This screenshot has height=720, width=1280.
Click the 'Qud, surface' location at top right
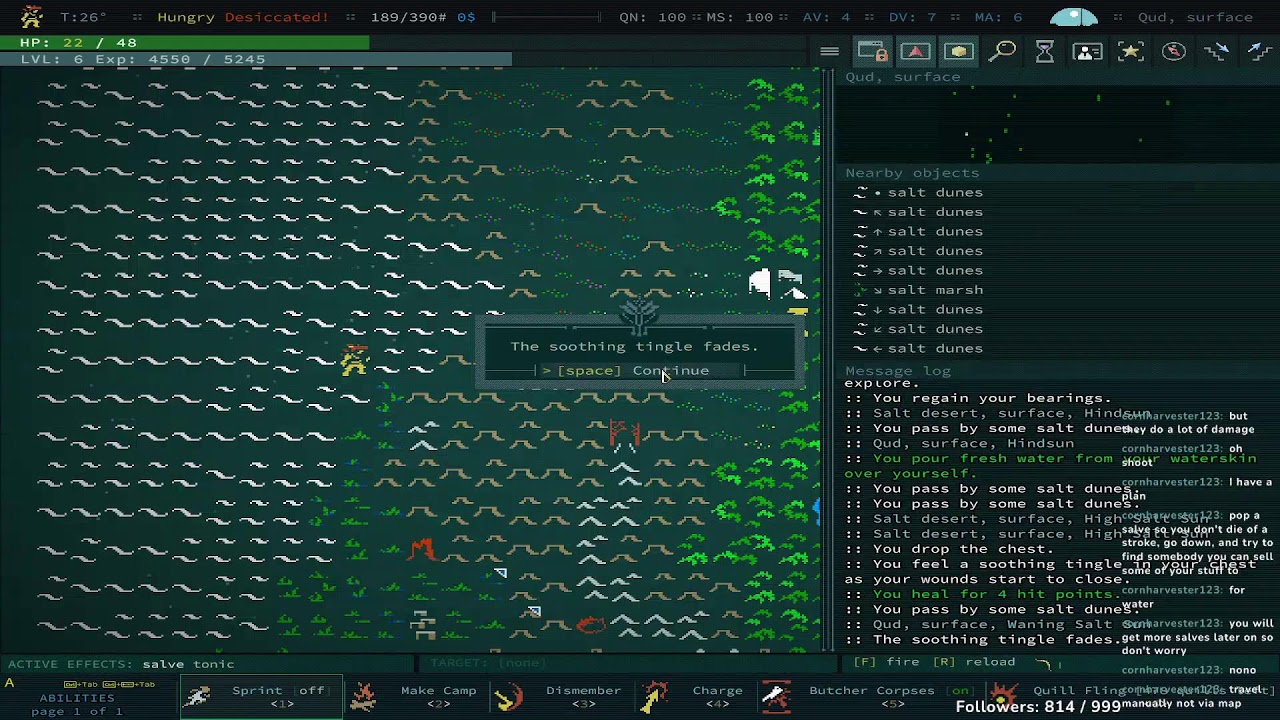point(1195,17)
